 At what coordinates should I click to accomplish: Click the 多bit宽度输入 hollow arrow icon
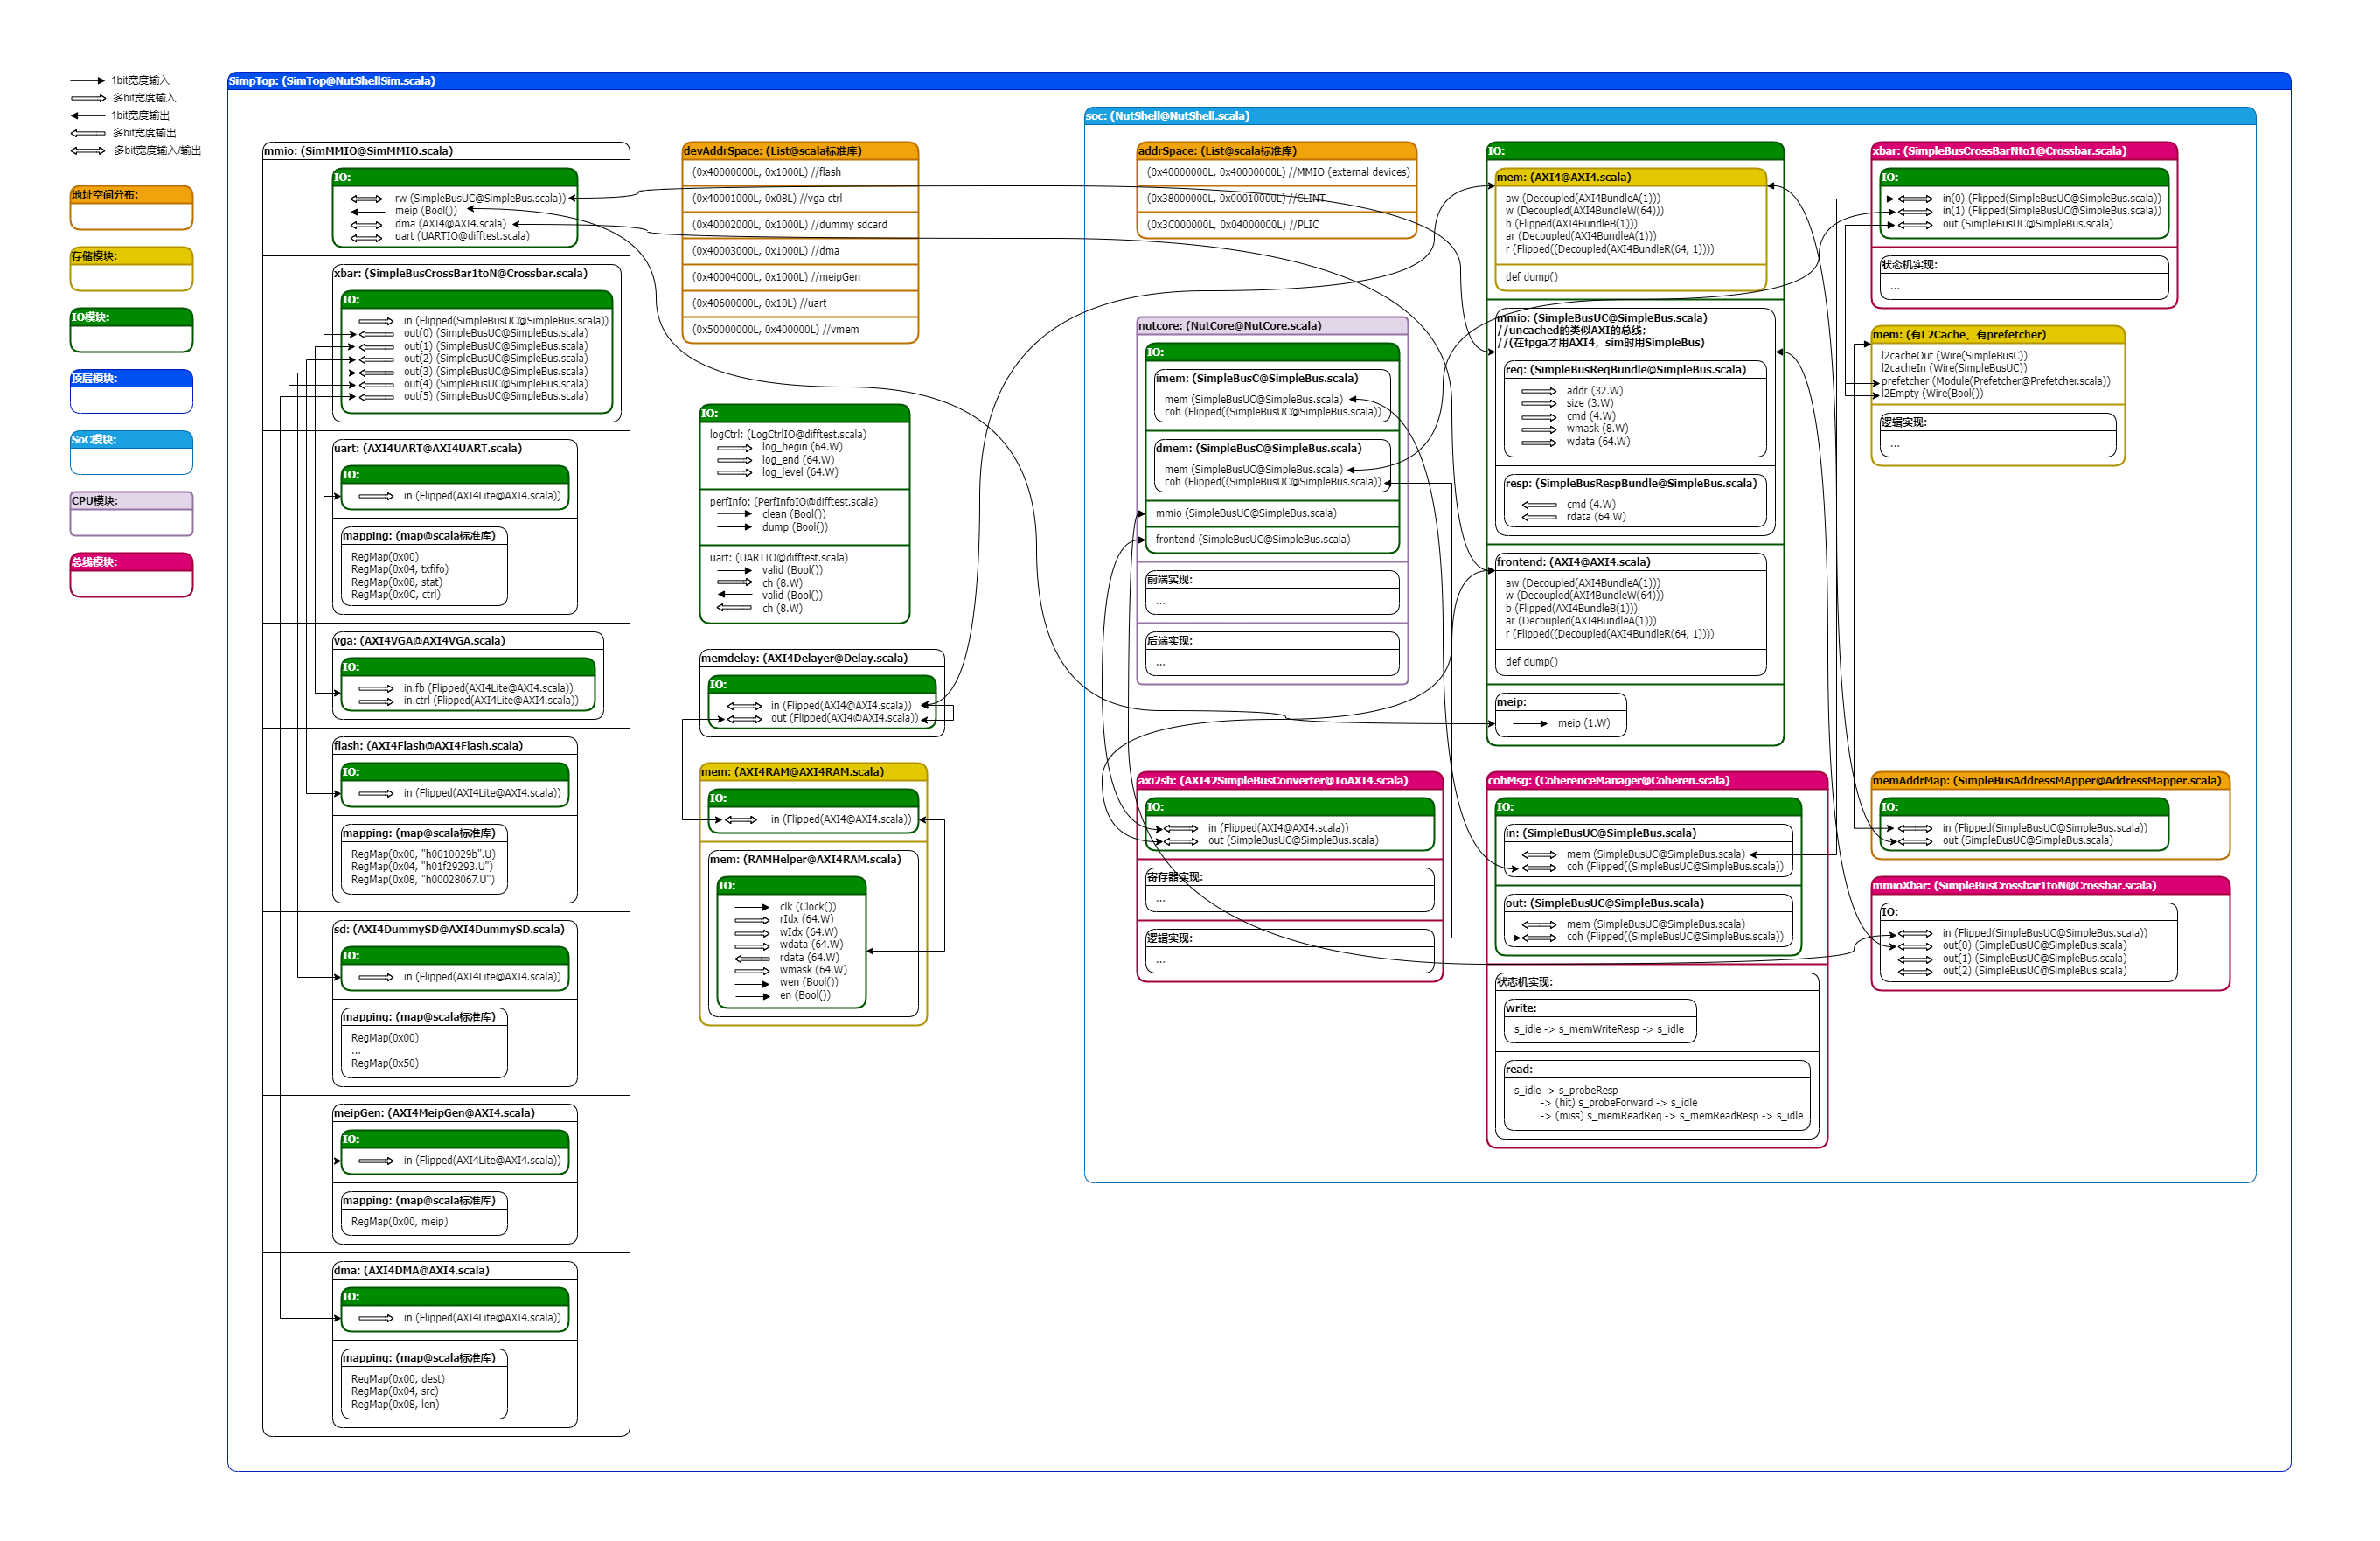click(x=87, y=98)
